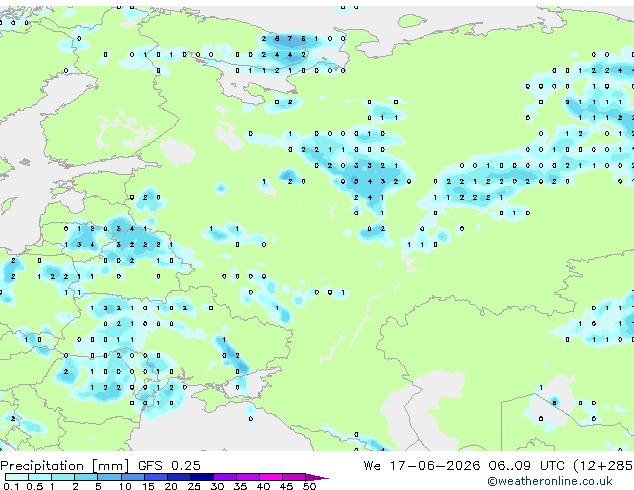
Task: Click the legend value label '10'
Action: [x=125, y=486]
